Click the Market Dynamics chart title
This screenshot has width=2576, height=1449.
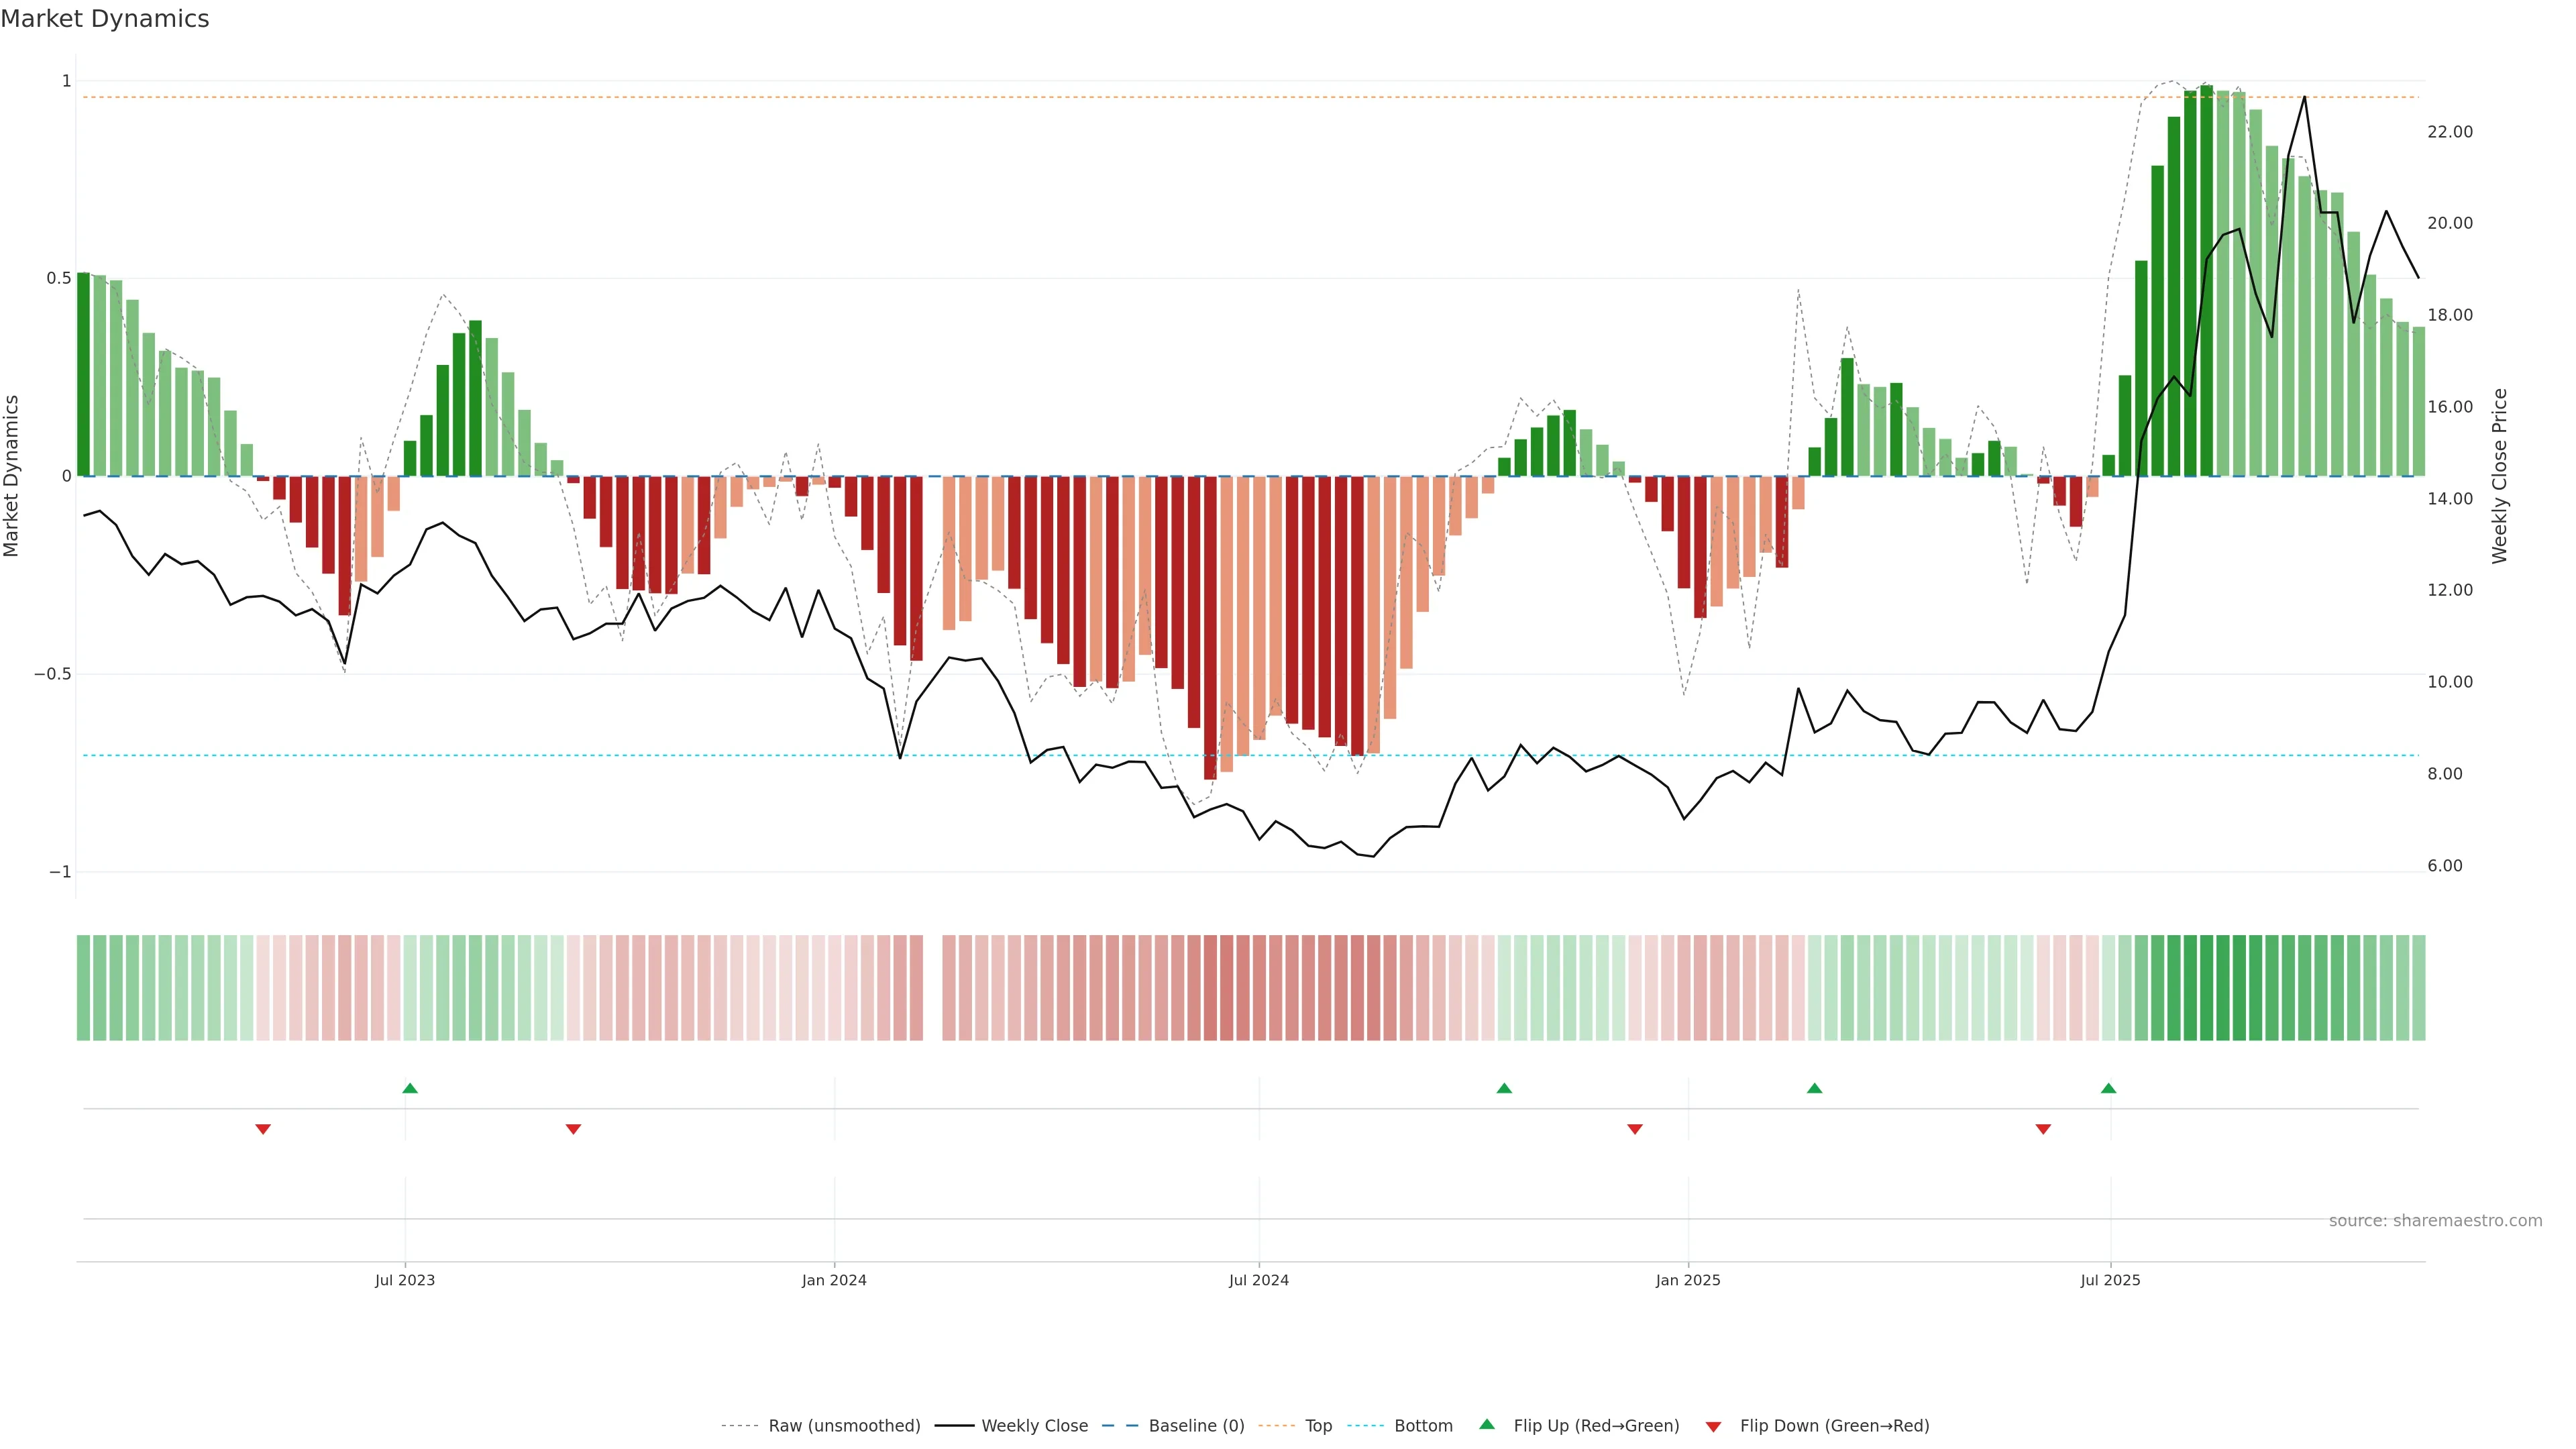coord(105,19)
